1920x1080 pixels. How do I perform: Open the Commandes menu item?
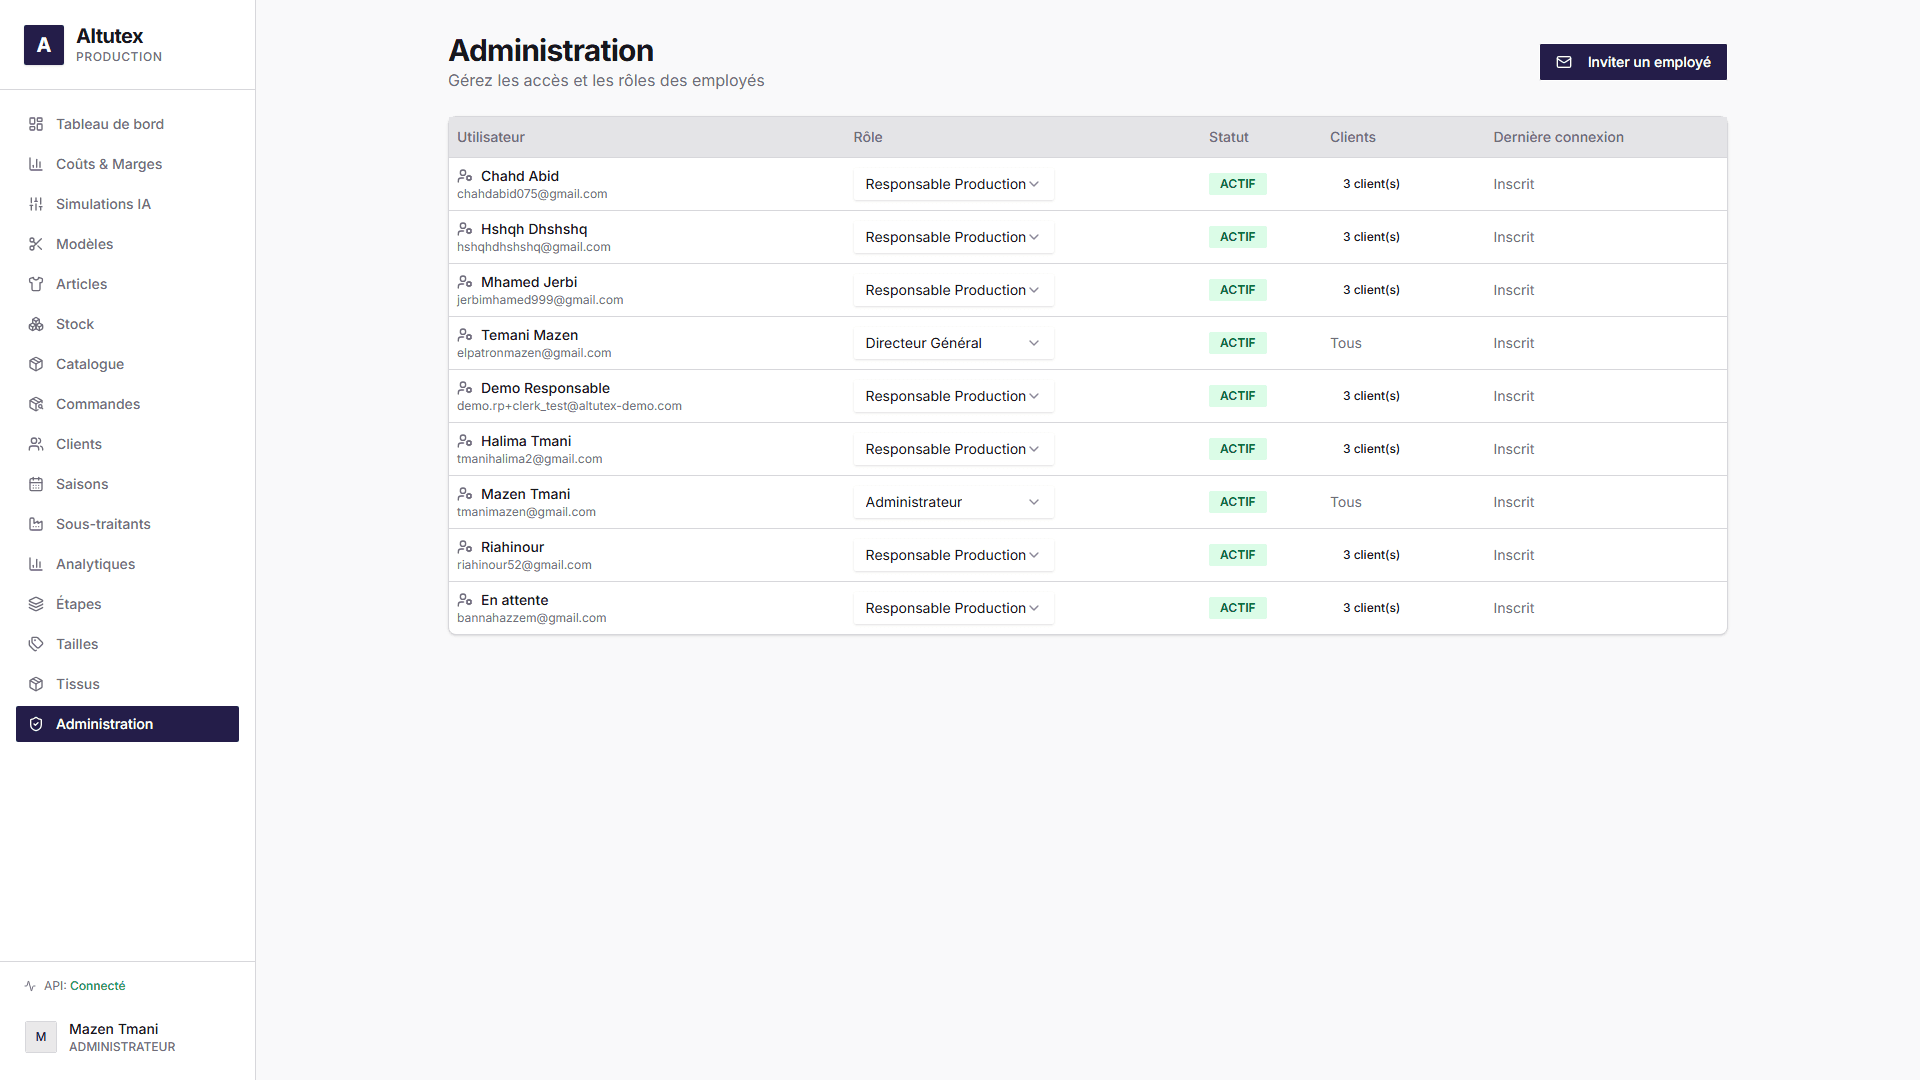127,404
